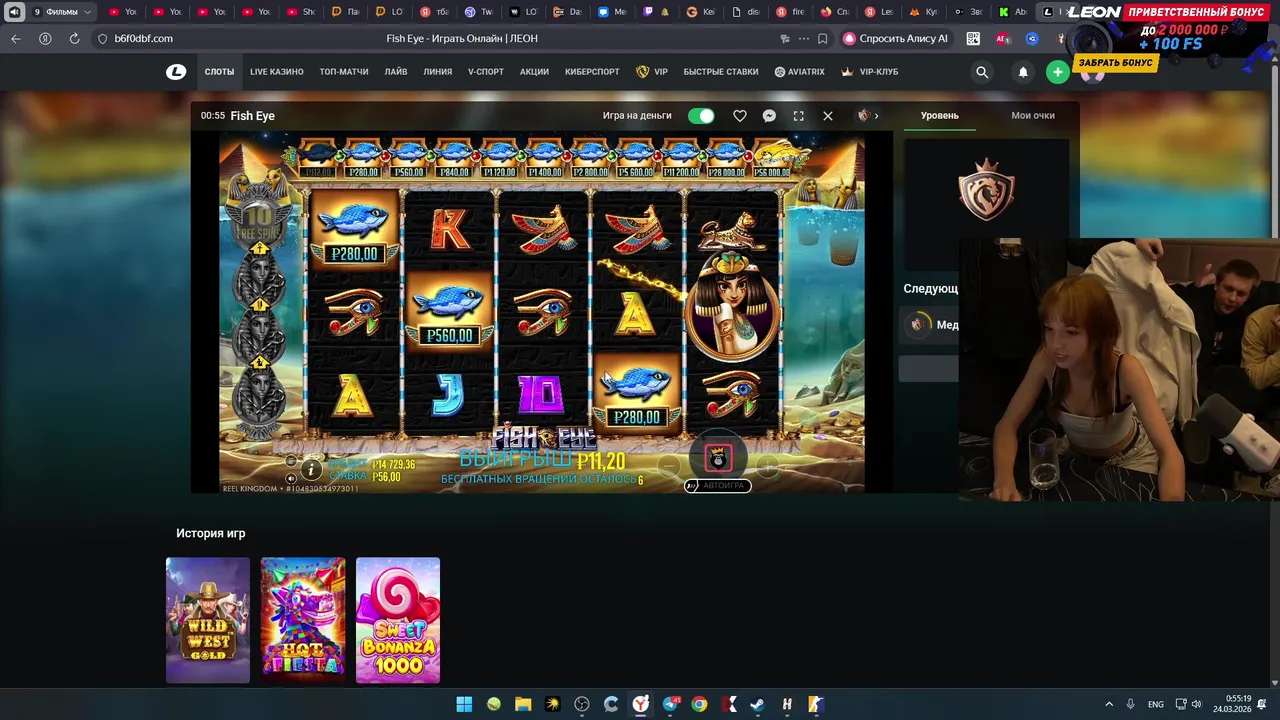Open the slot game menu icon

point(291,461)
